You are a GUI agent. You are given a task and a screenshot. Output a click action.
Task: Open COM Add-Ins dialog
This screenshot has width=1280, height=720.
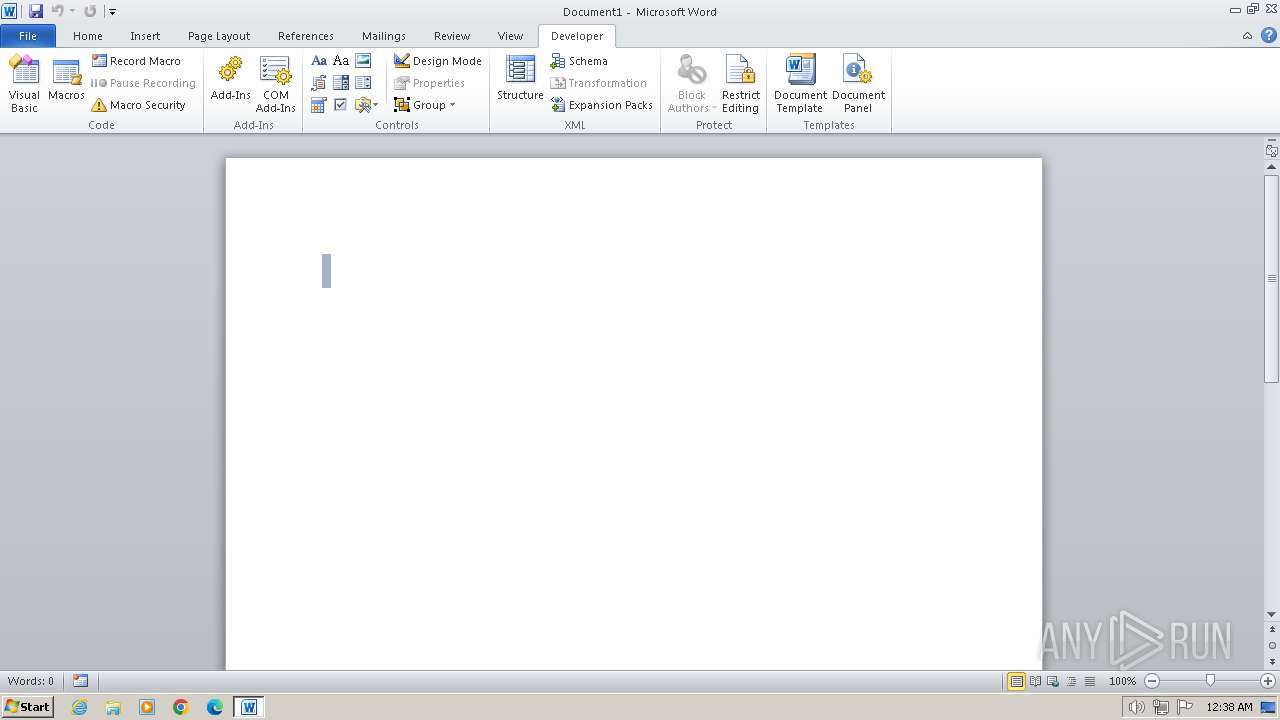coord(275,84)
